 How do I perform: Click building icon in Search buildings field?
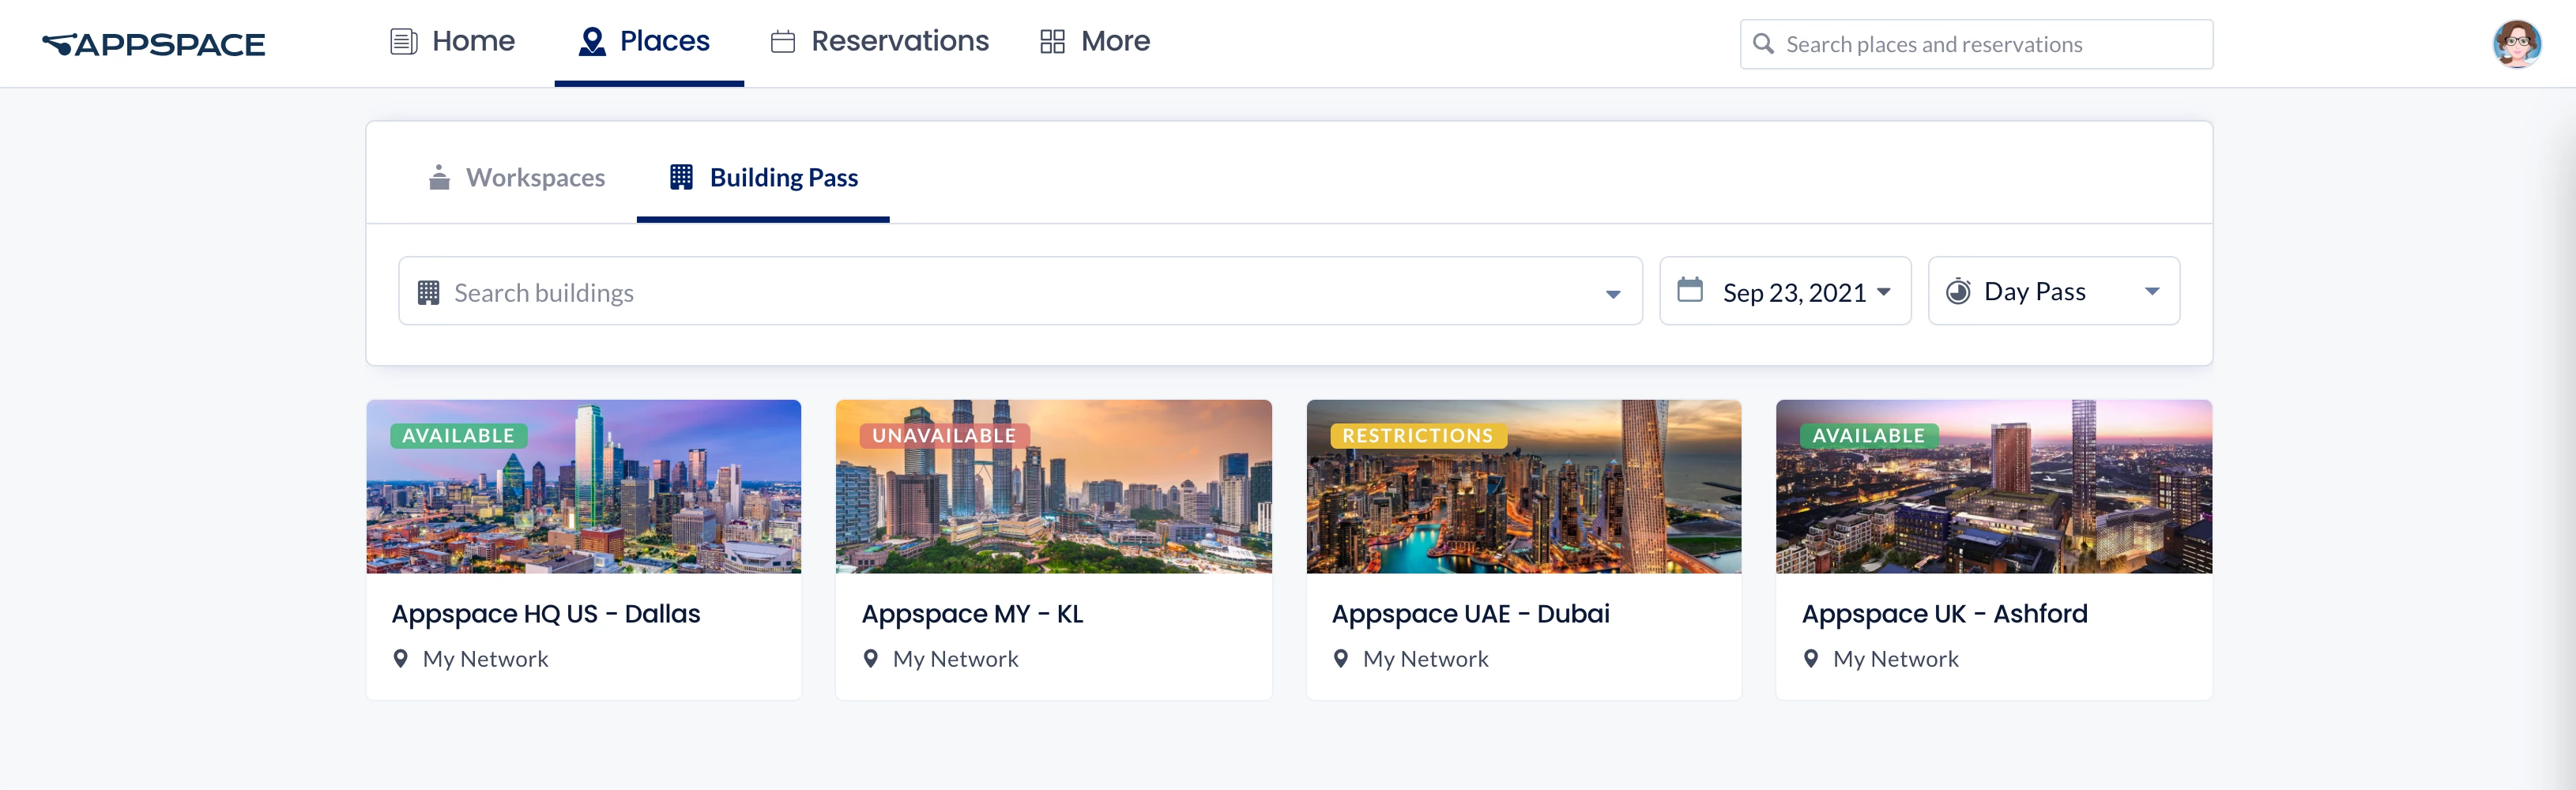pos(428,292)
